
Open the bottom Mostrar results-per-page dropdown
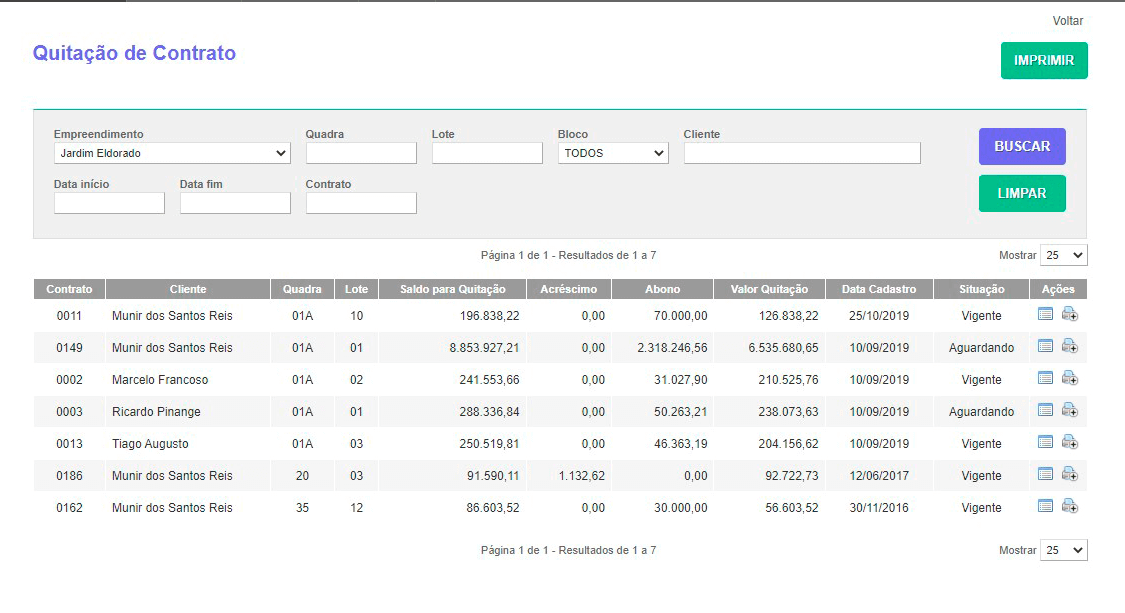(1063, 550)
